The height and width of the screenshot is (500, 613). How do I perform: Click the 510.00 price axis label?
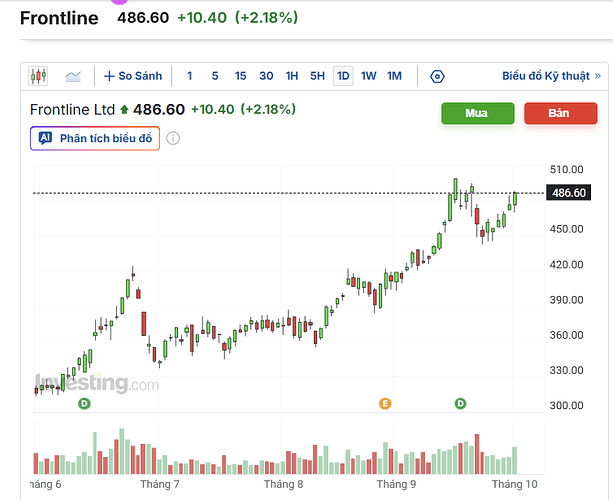point(566,170)
